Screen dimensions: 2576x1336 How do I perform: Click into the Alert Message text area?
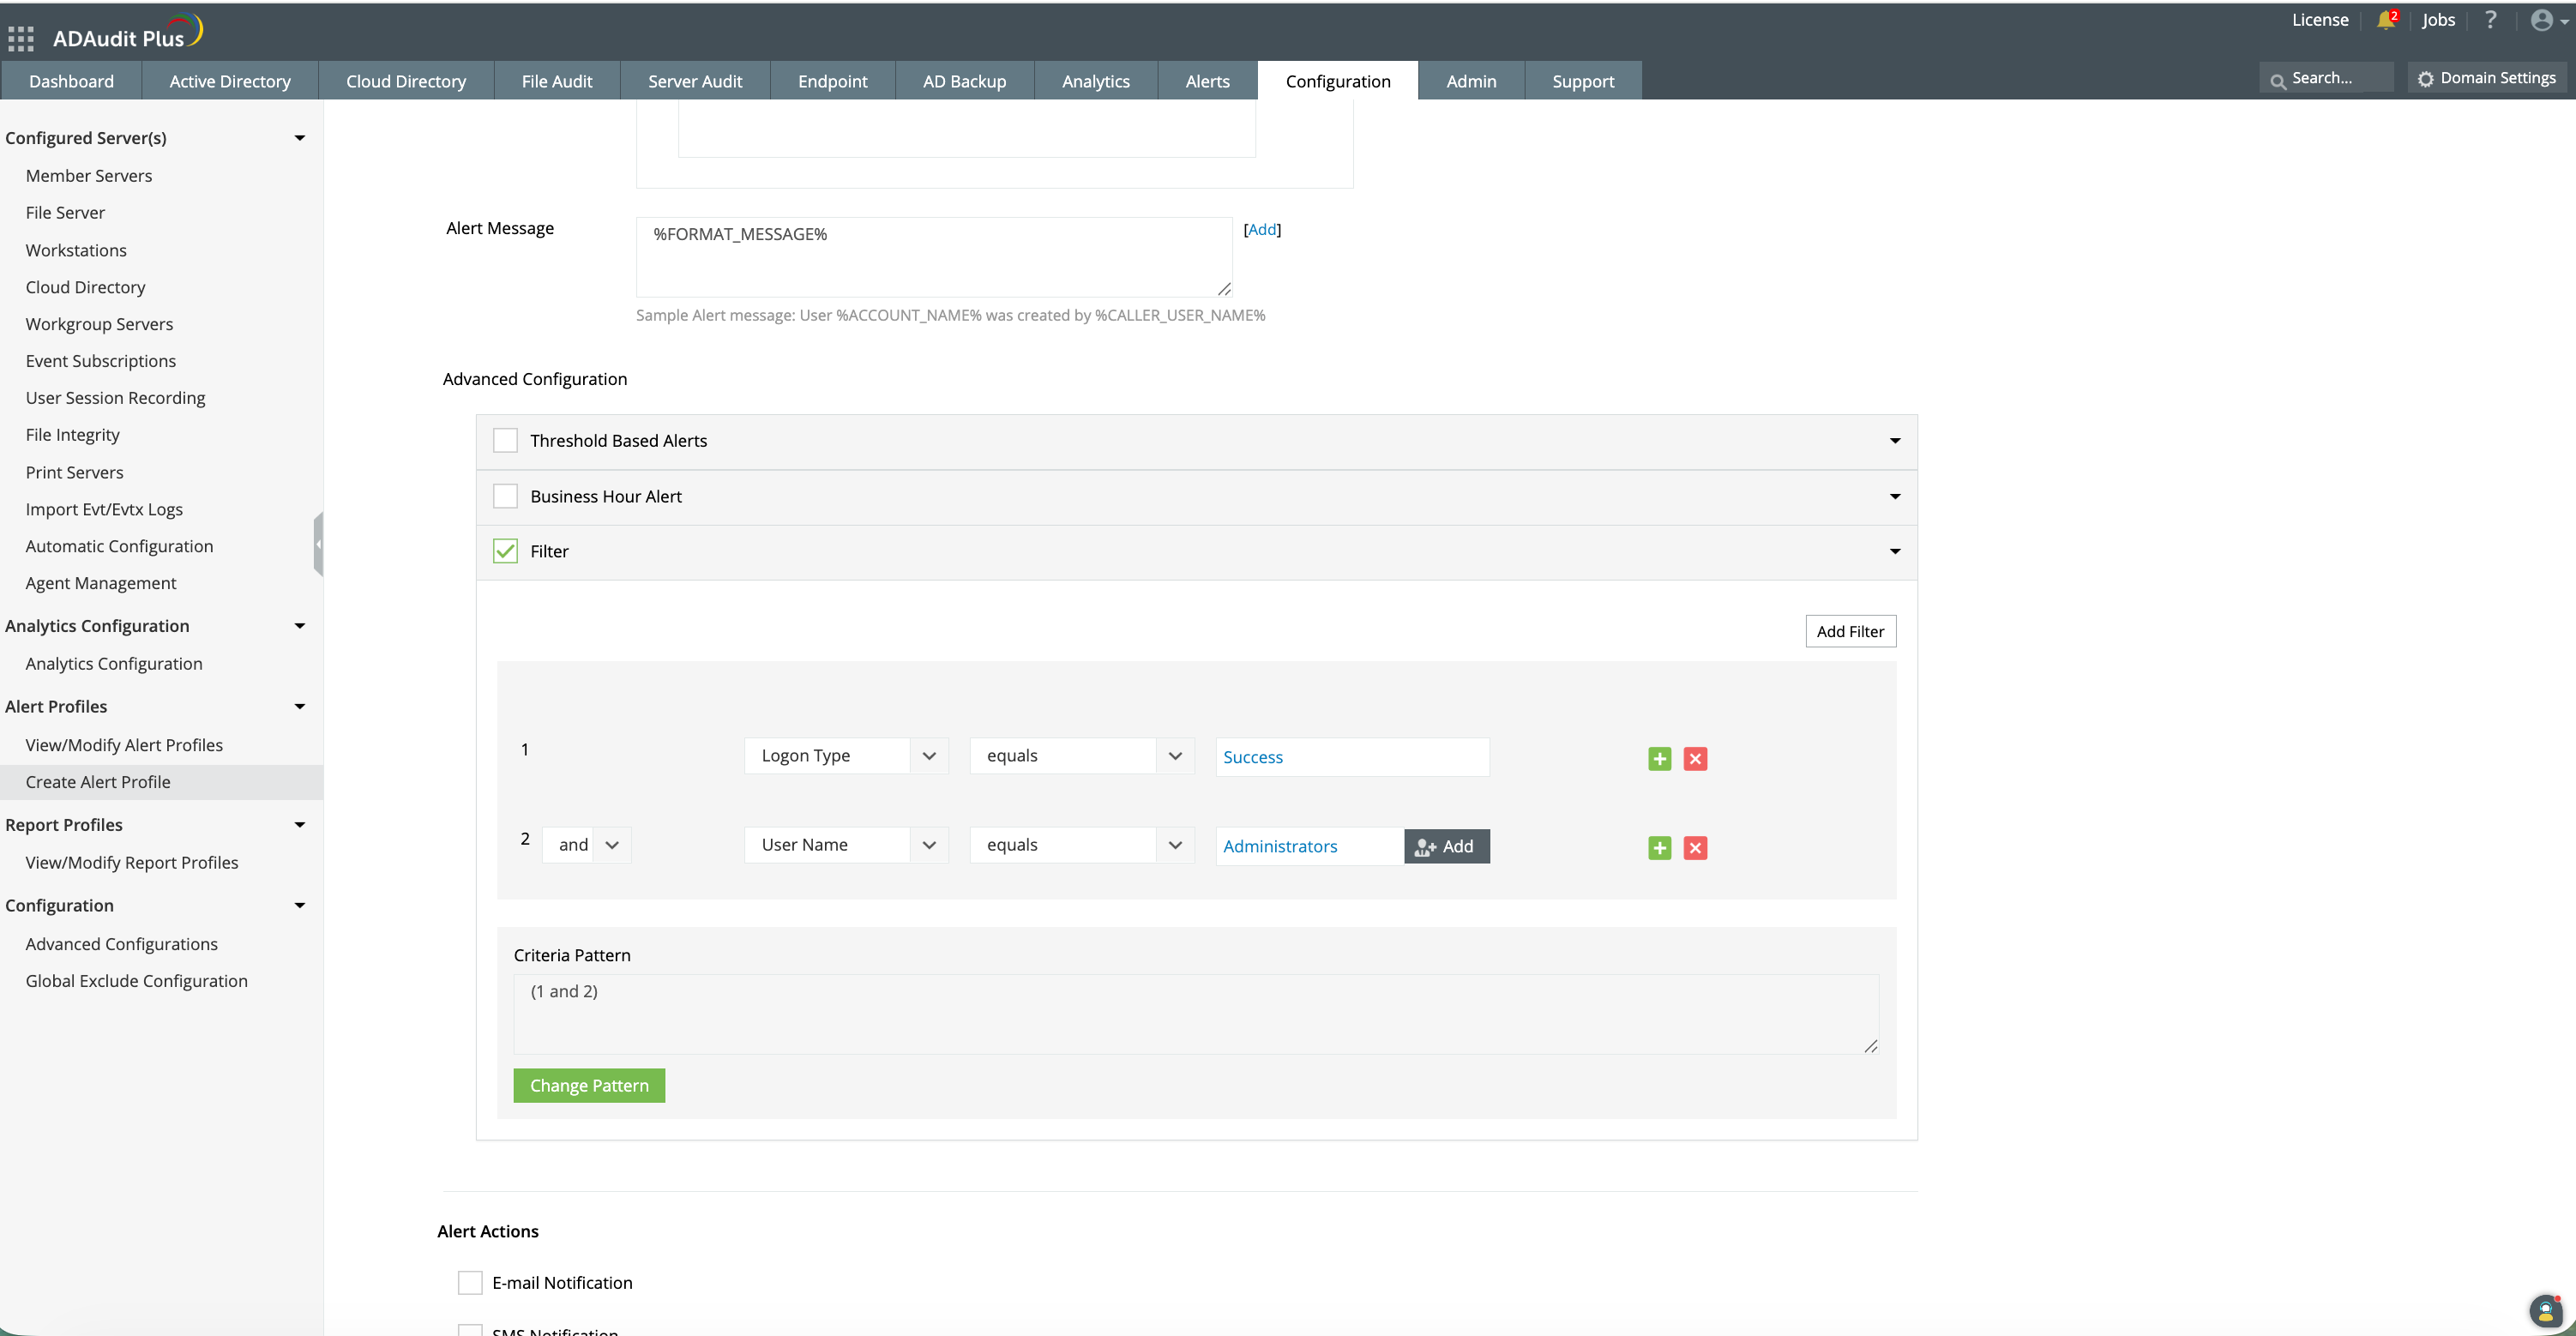(x=933, y=258)
